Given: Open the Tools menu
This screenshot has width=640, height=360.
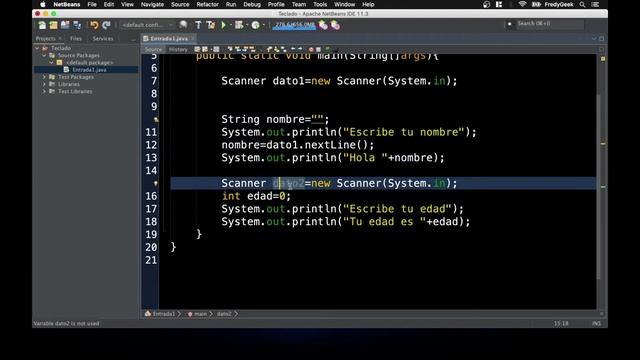Looking at the screenshot, I should tap(320, 4).
